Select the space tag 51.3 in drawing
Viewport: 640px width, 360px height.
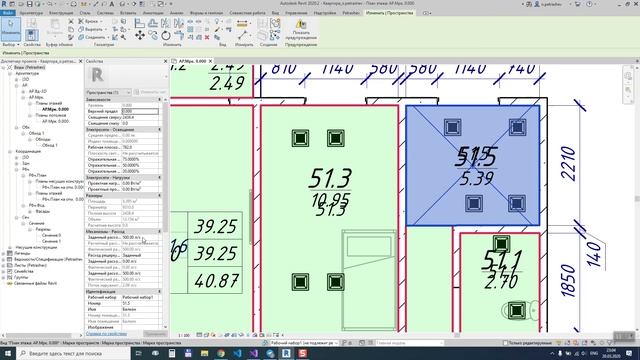click(x=330, y=179)
